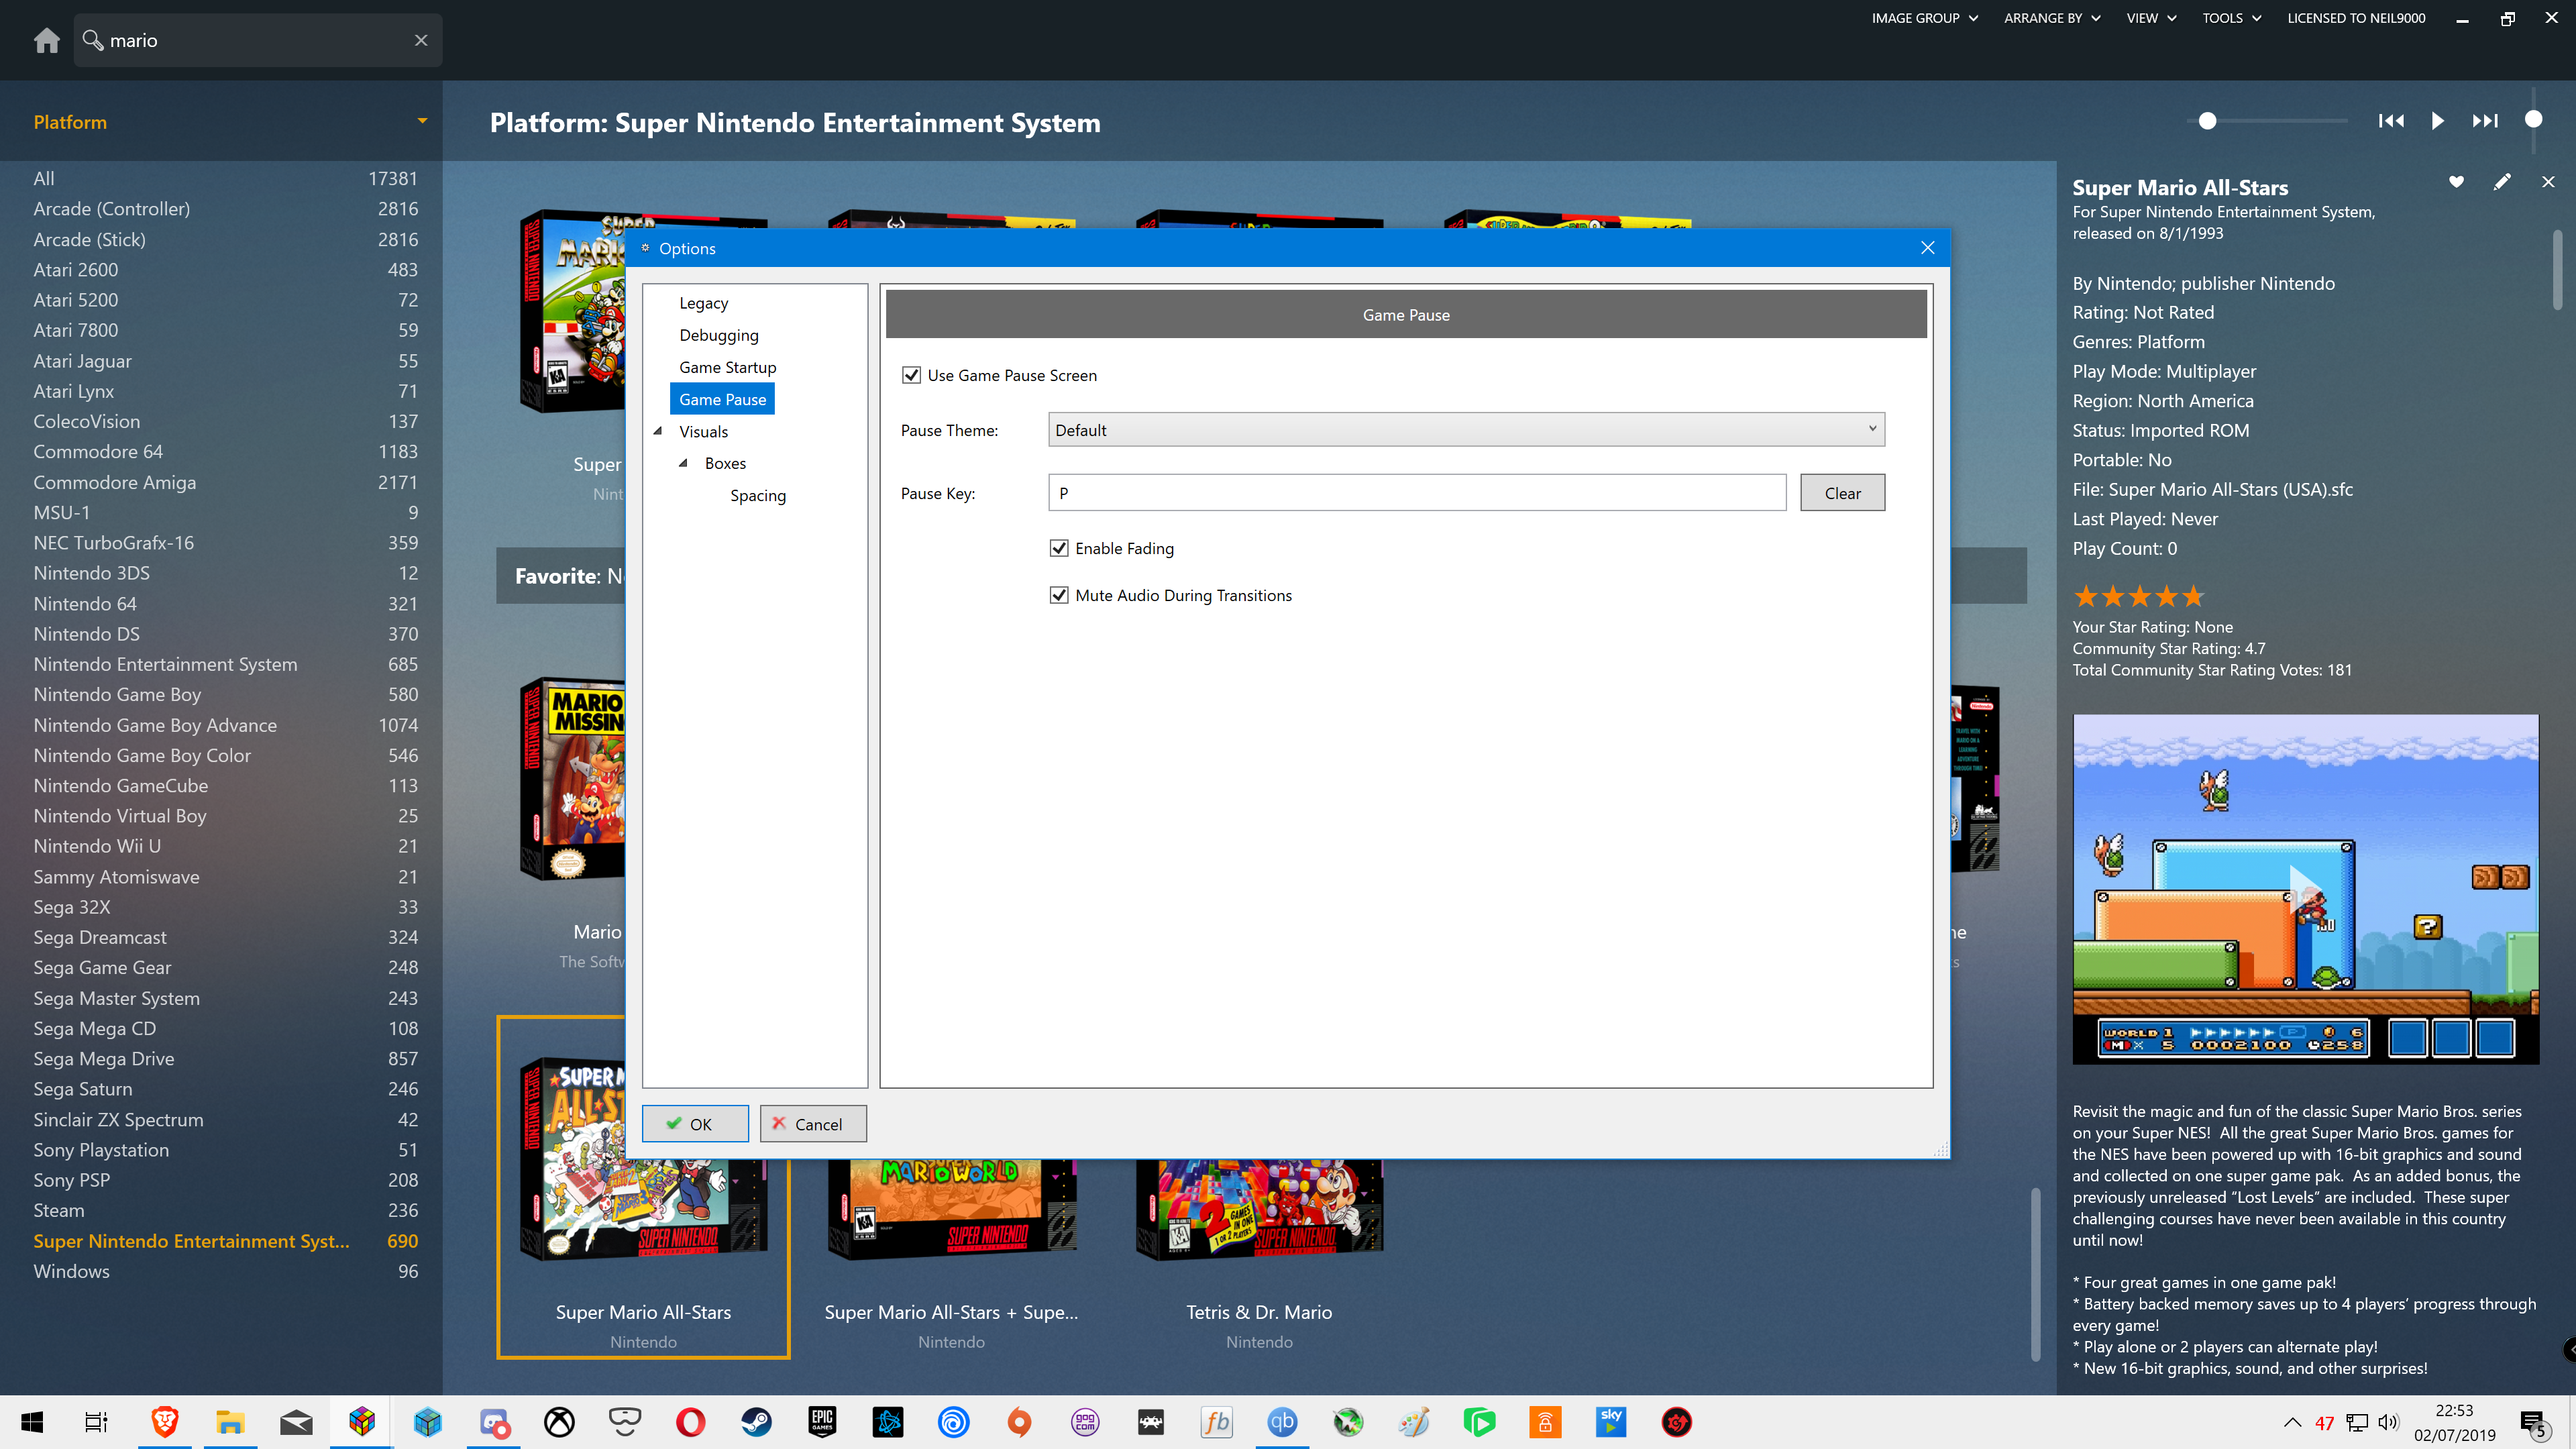
Task: Launch the Xbox app from taskbar
Action: (x=559, y=1422)
